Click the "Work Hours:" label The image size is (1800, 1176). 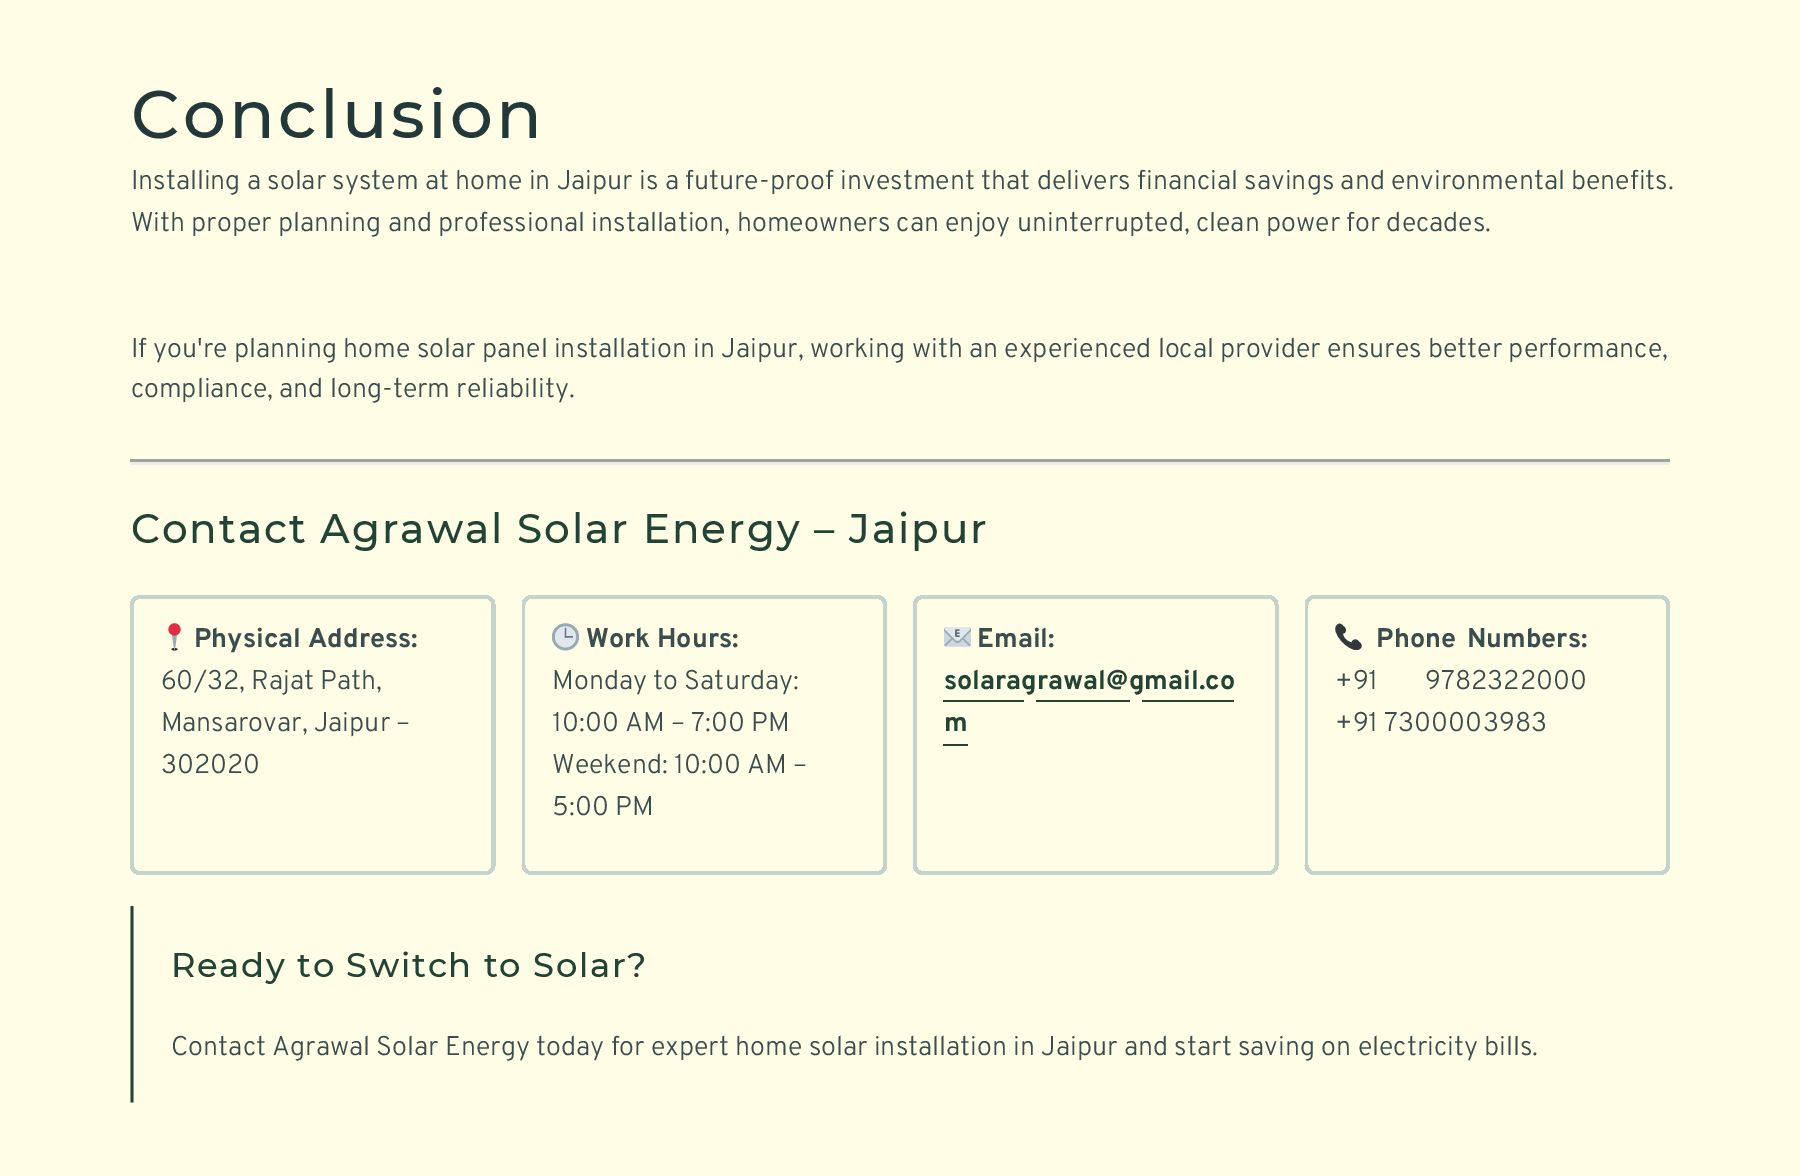(x=662, y=639)
